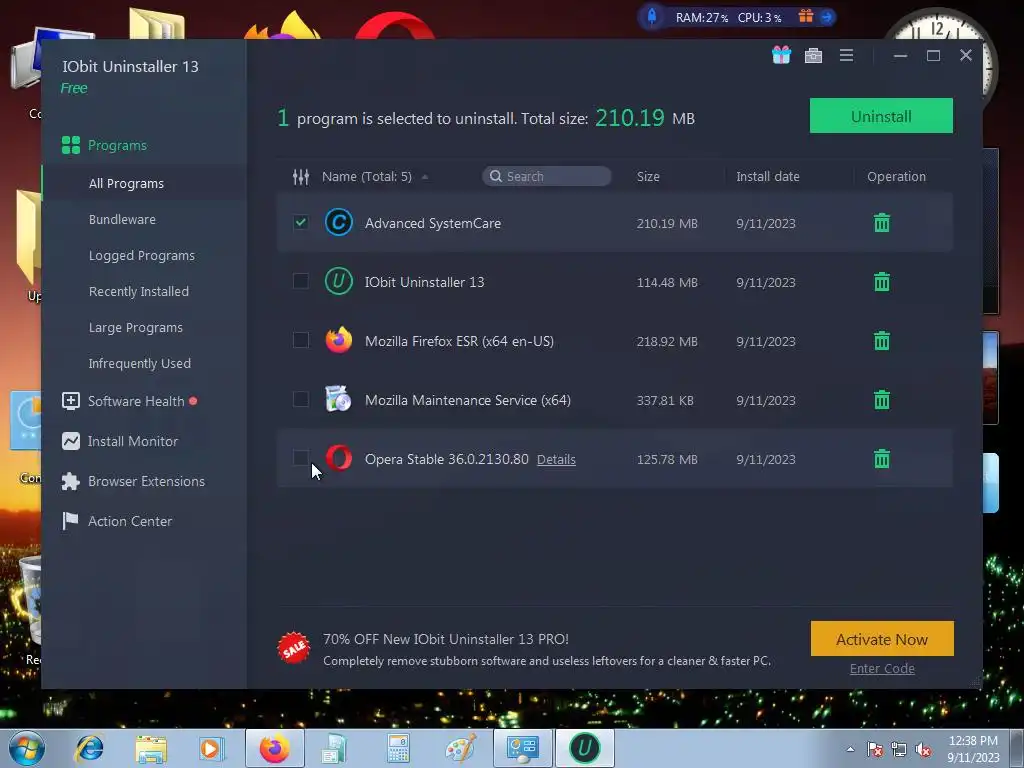The height and width of the screenshot is (768, 1024).
Task: Click the Windows Start button
Action: (26, 748)
